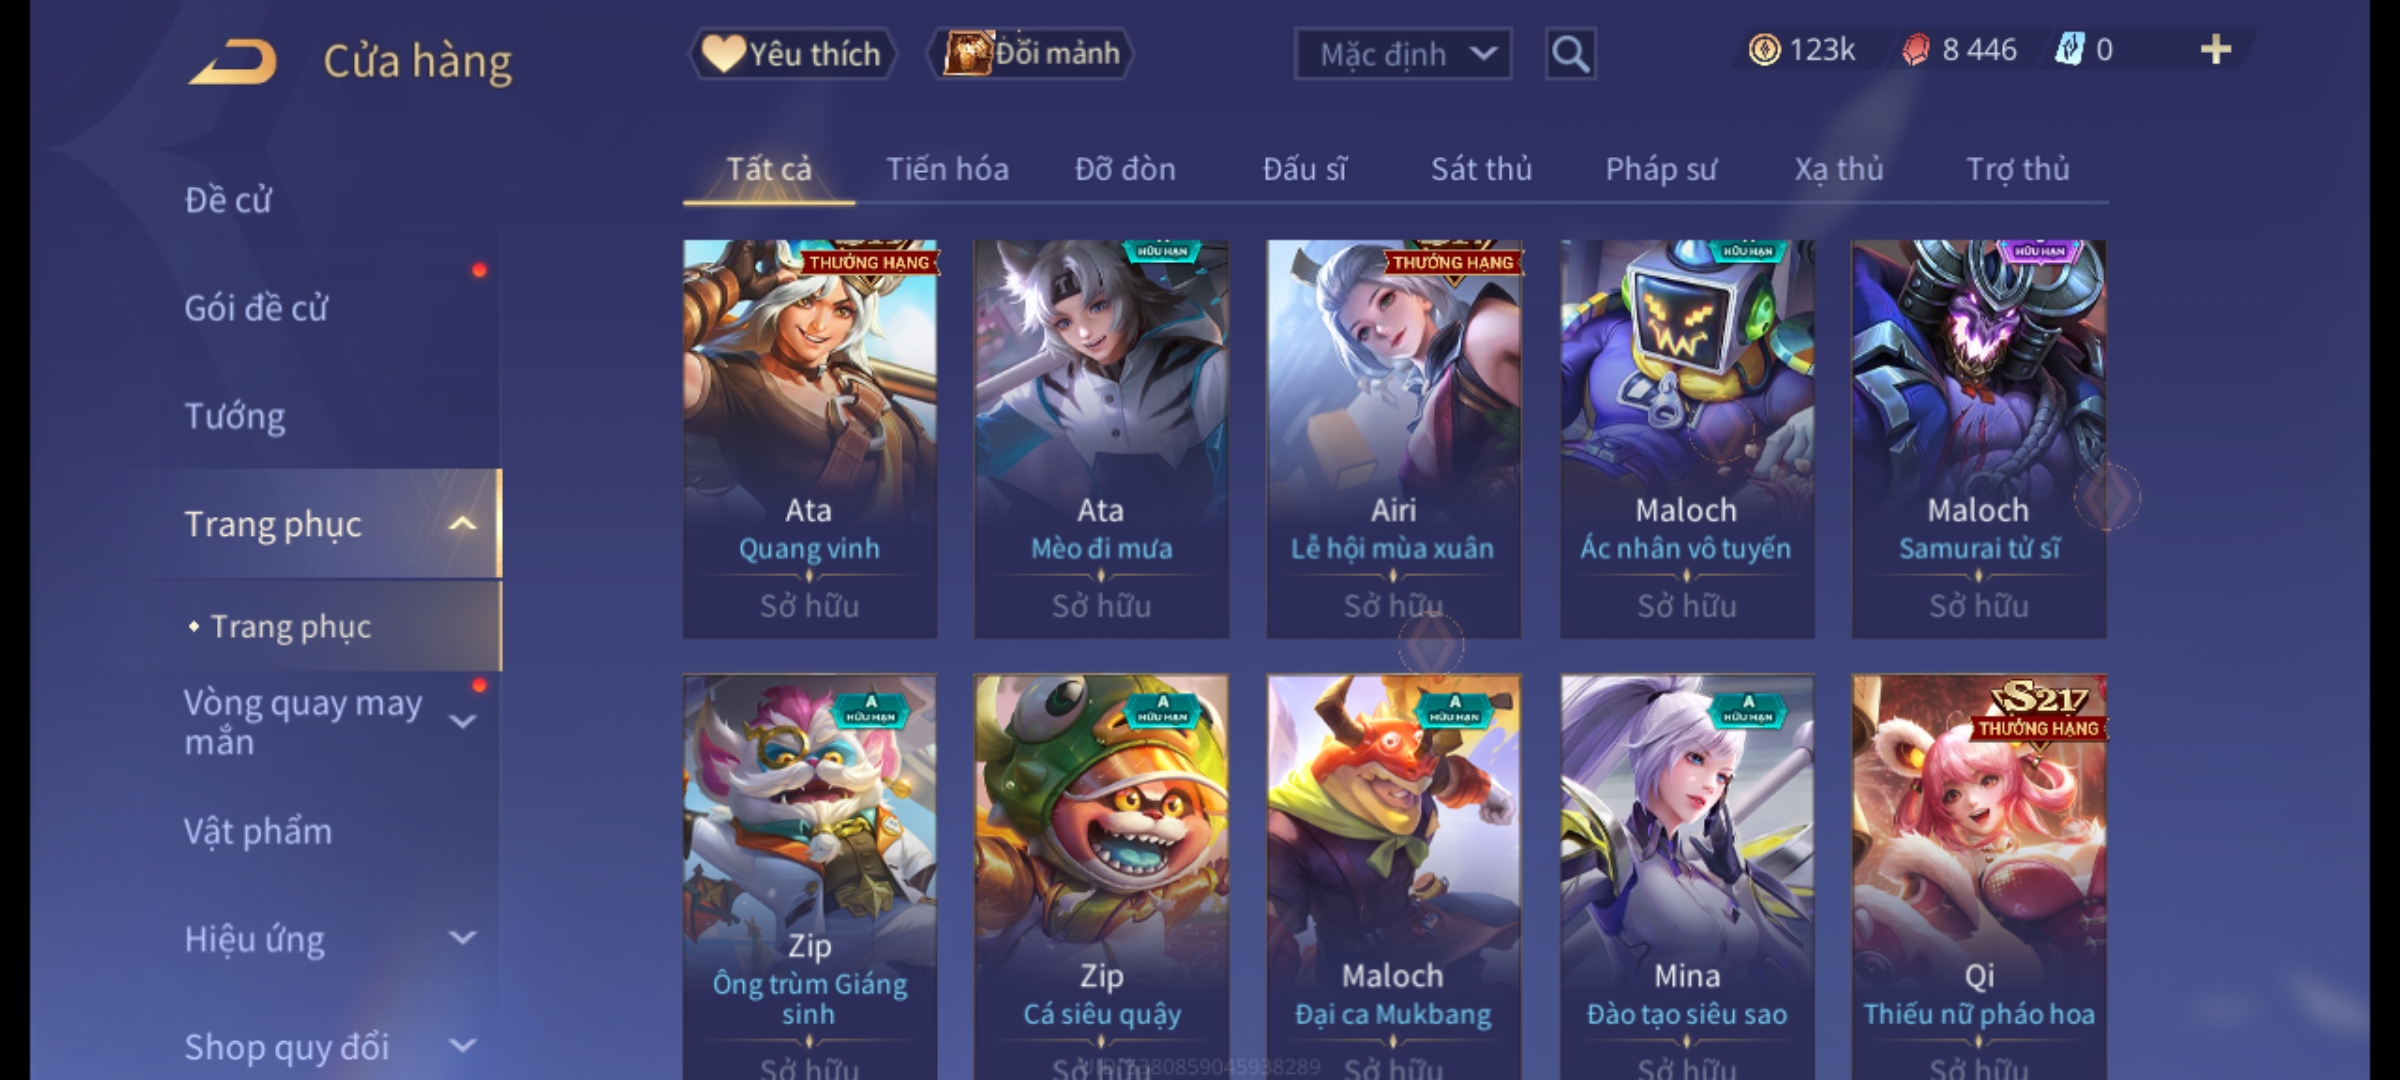Tap the red gem icon showing 8 446
Screen dimensions: 2400x1080
1916,49
